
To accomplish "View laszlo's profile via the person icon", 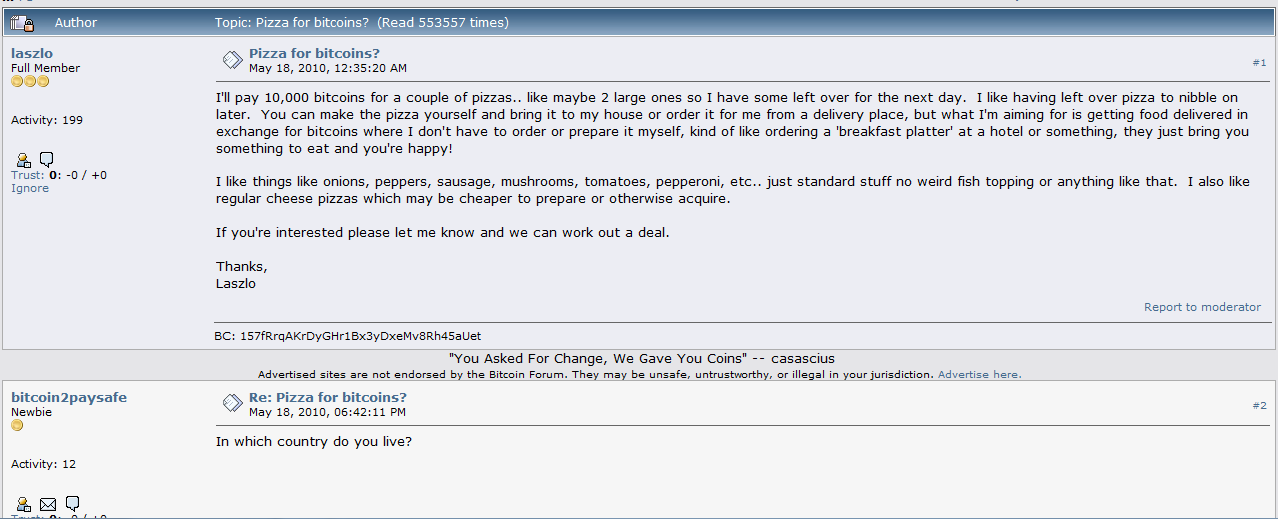I will tap(24, 159).
